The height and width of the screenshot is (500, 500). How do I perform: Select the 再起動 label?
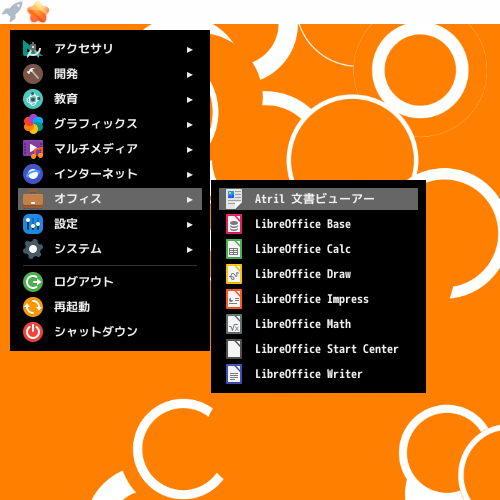coord(72,307)
